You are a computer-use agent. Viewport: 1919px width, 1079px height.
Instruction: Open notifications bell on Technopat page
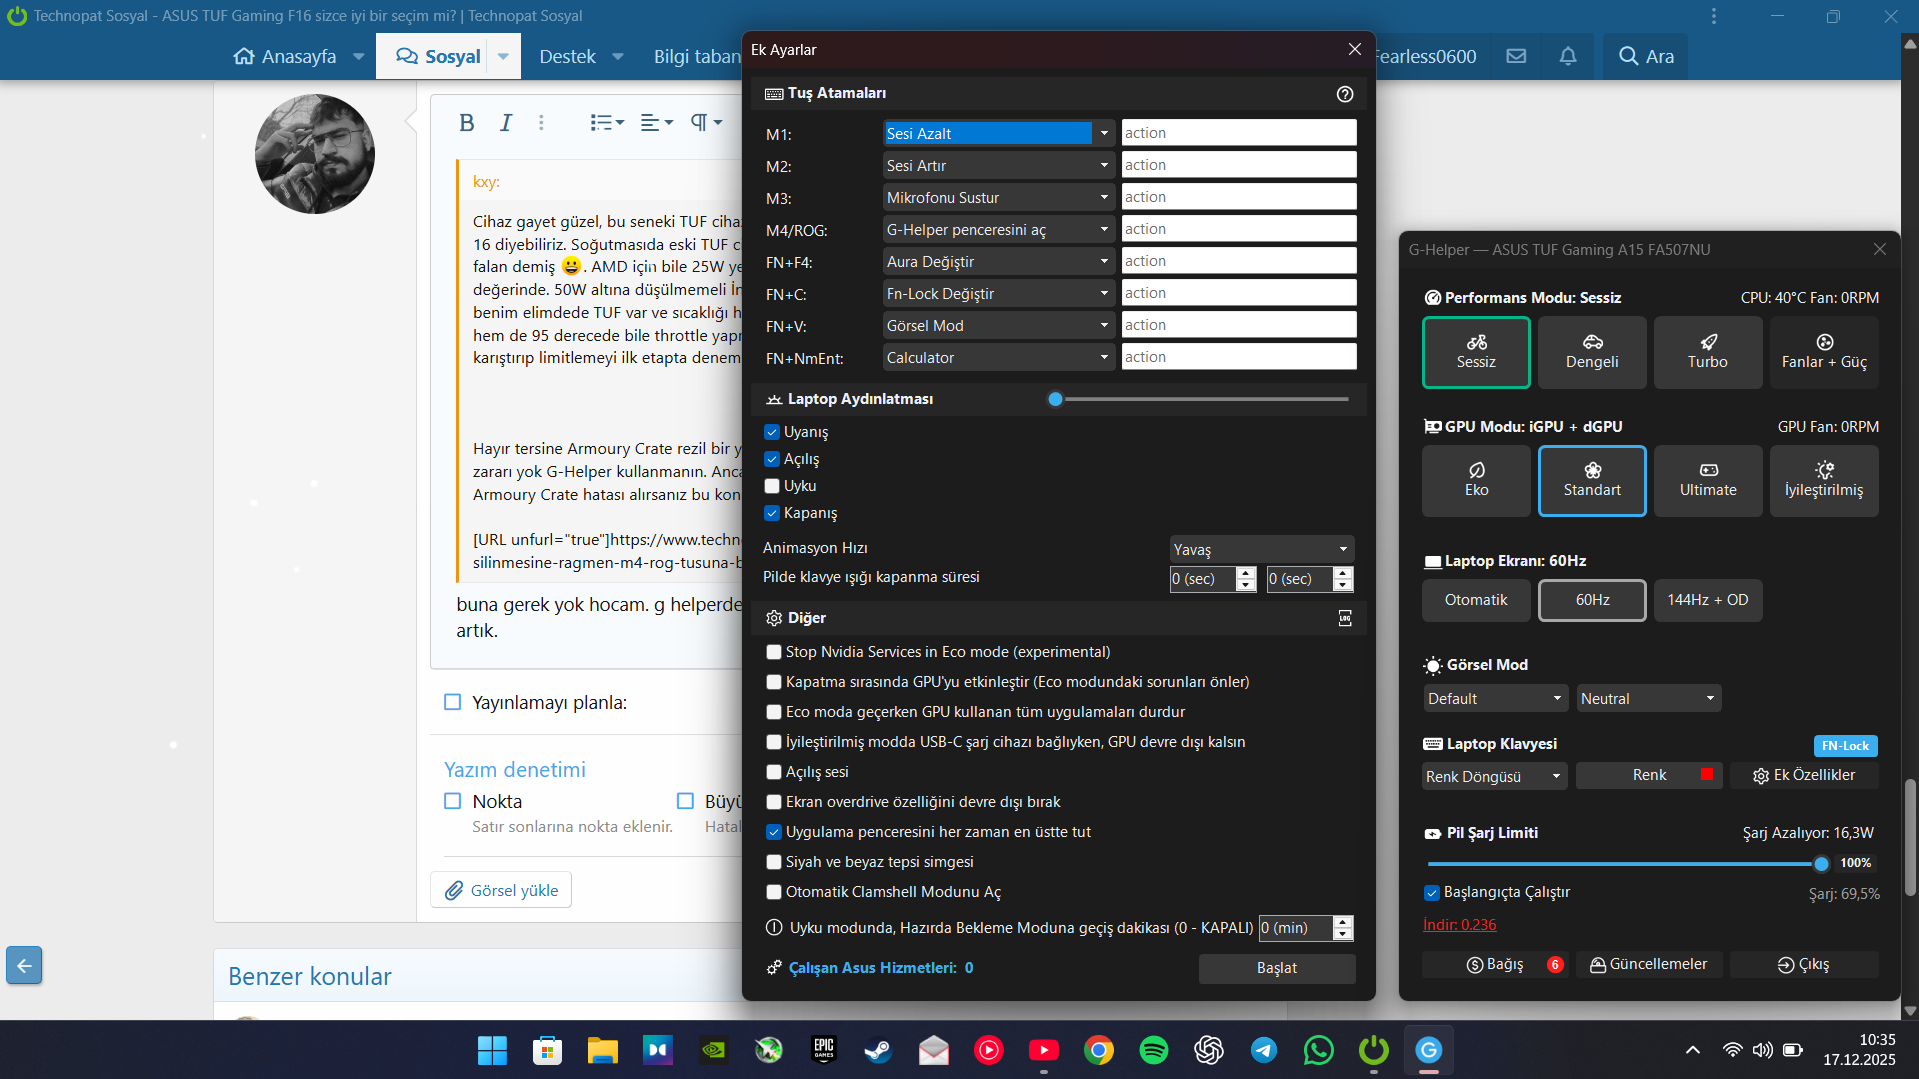coord(1567,56)
